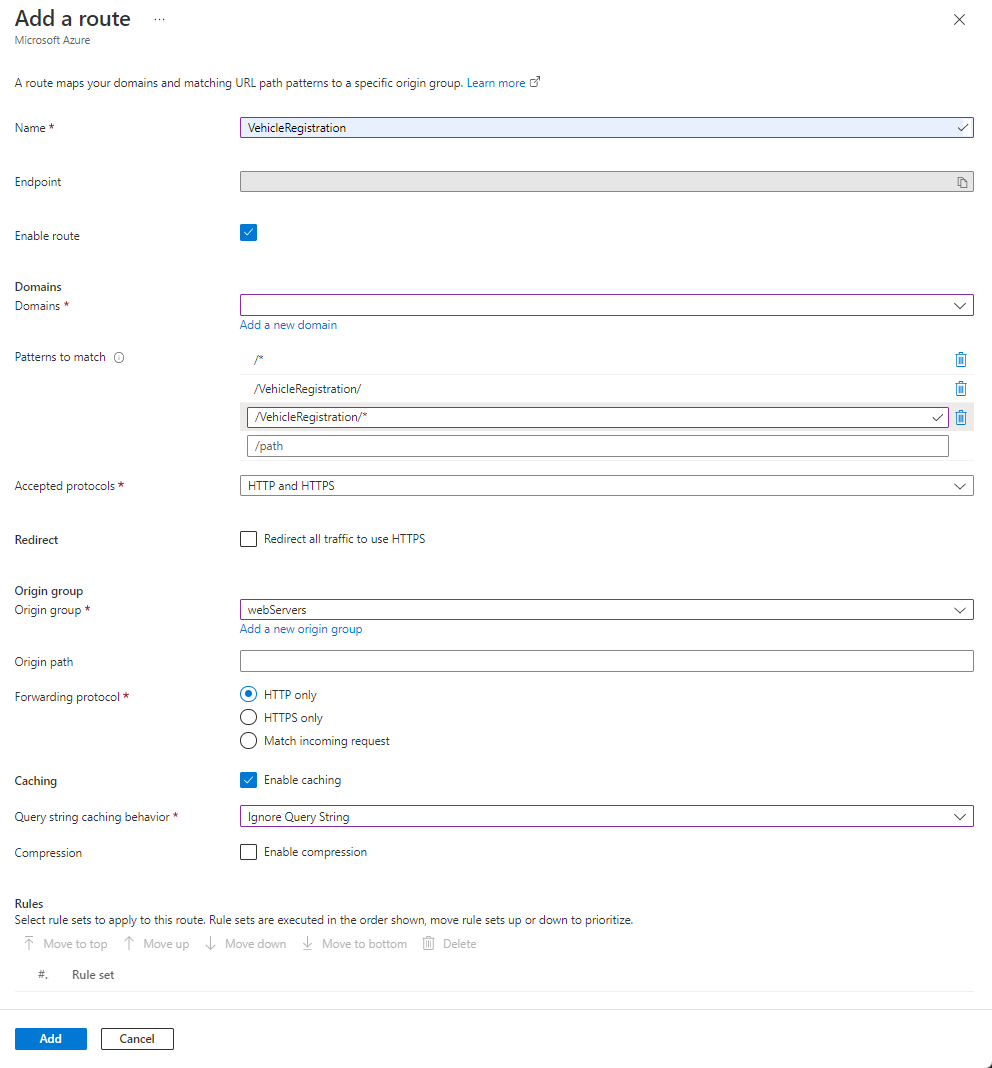Click the /path pattern input field
This screenshot has height=1068, width=992.
(x=598, y=446)
